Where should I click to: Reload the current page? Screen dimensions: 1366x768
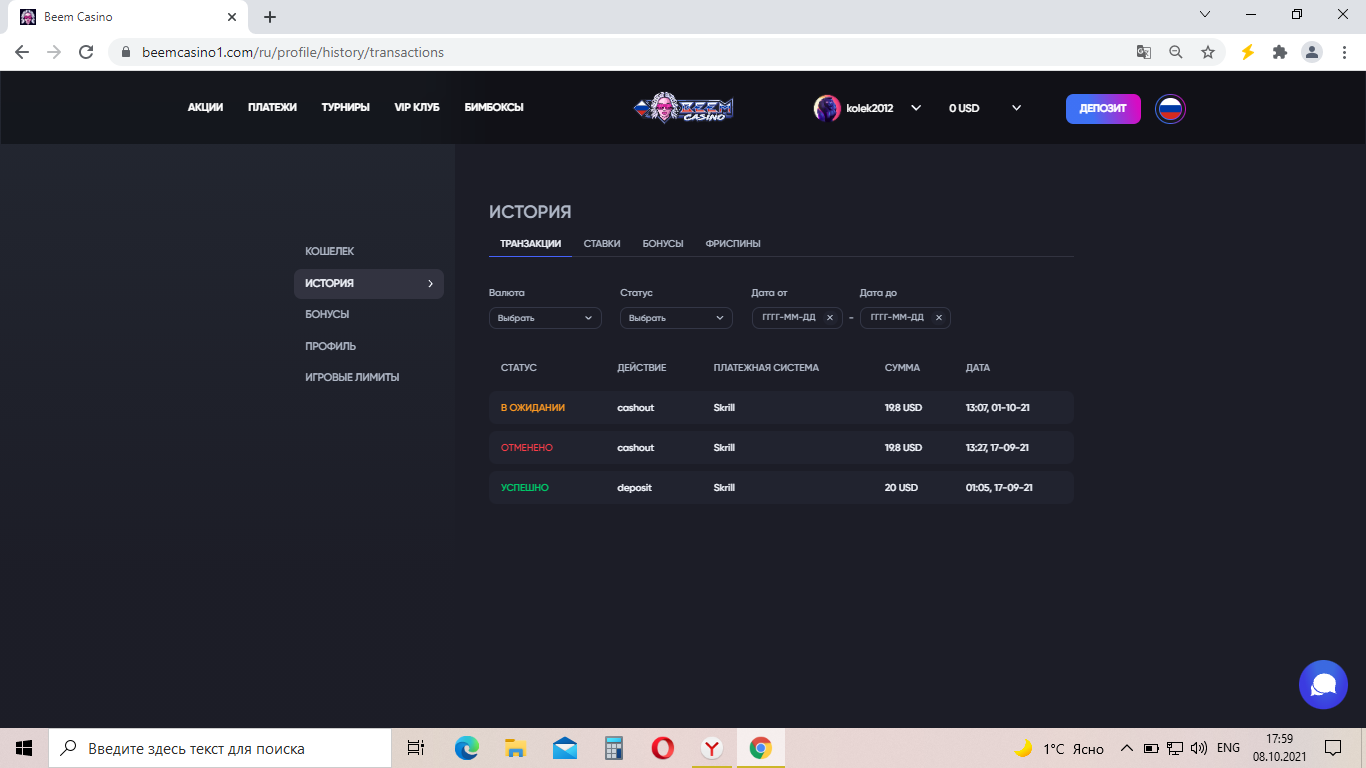[86, 52]
